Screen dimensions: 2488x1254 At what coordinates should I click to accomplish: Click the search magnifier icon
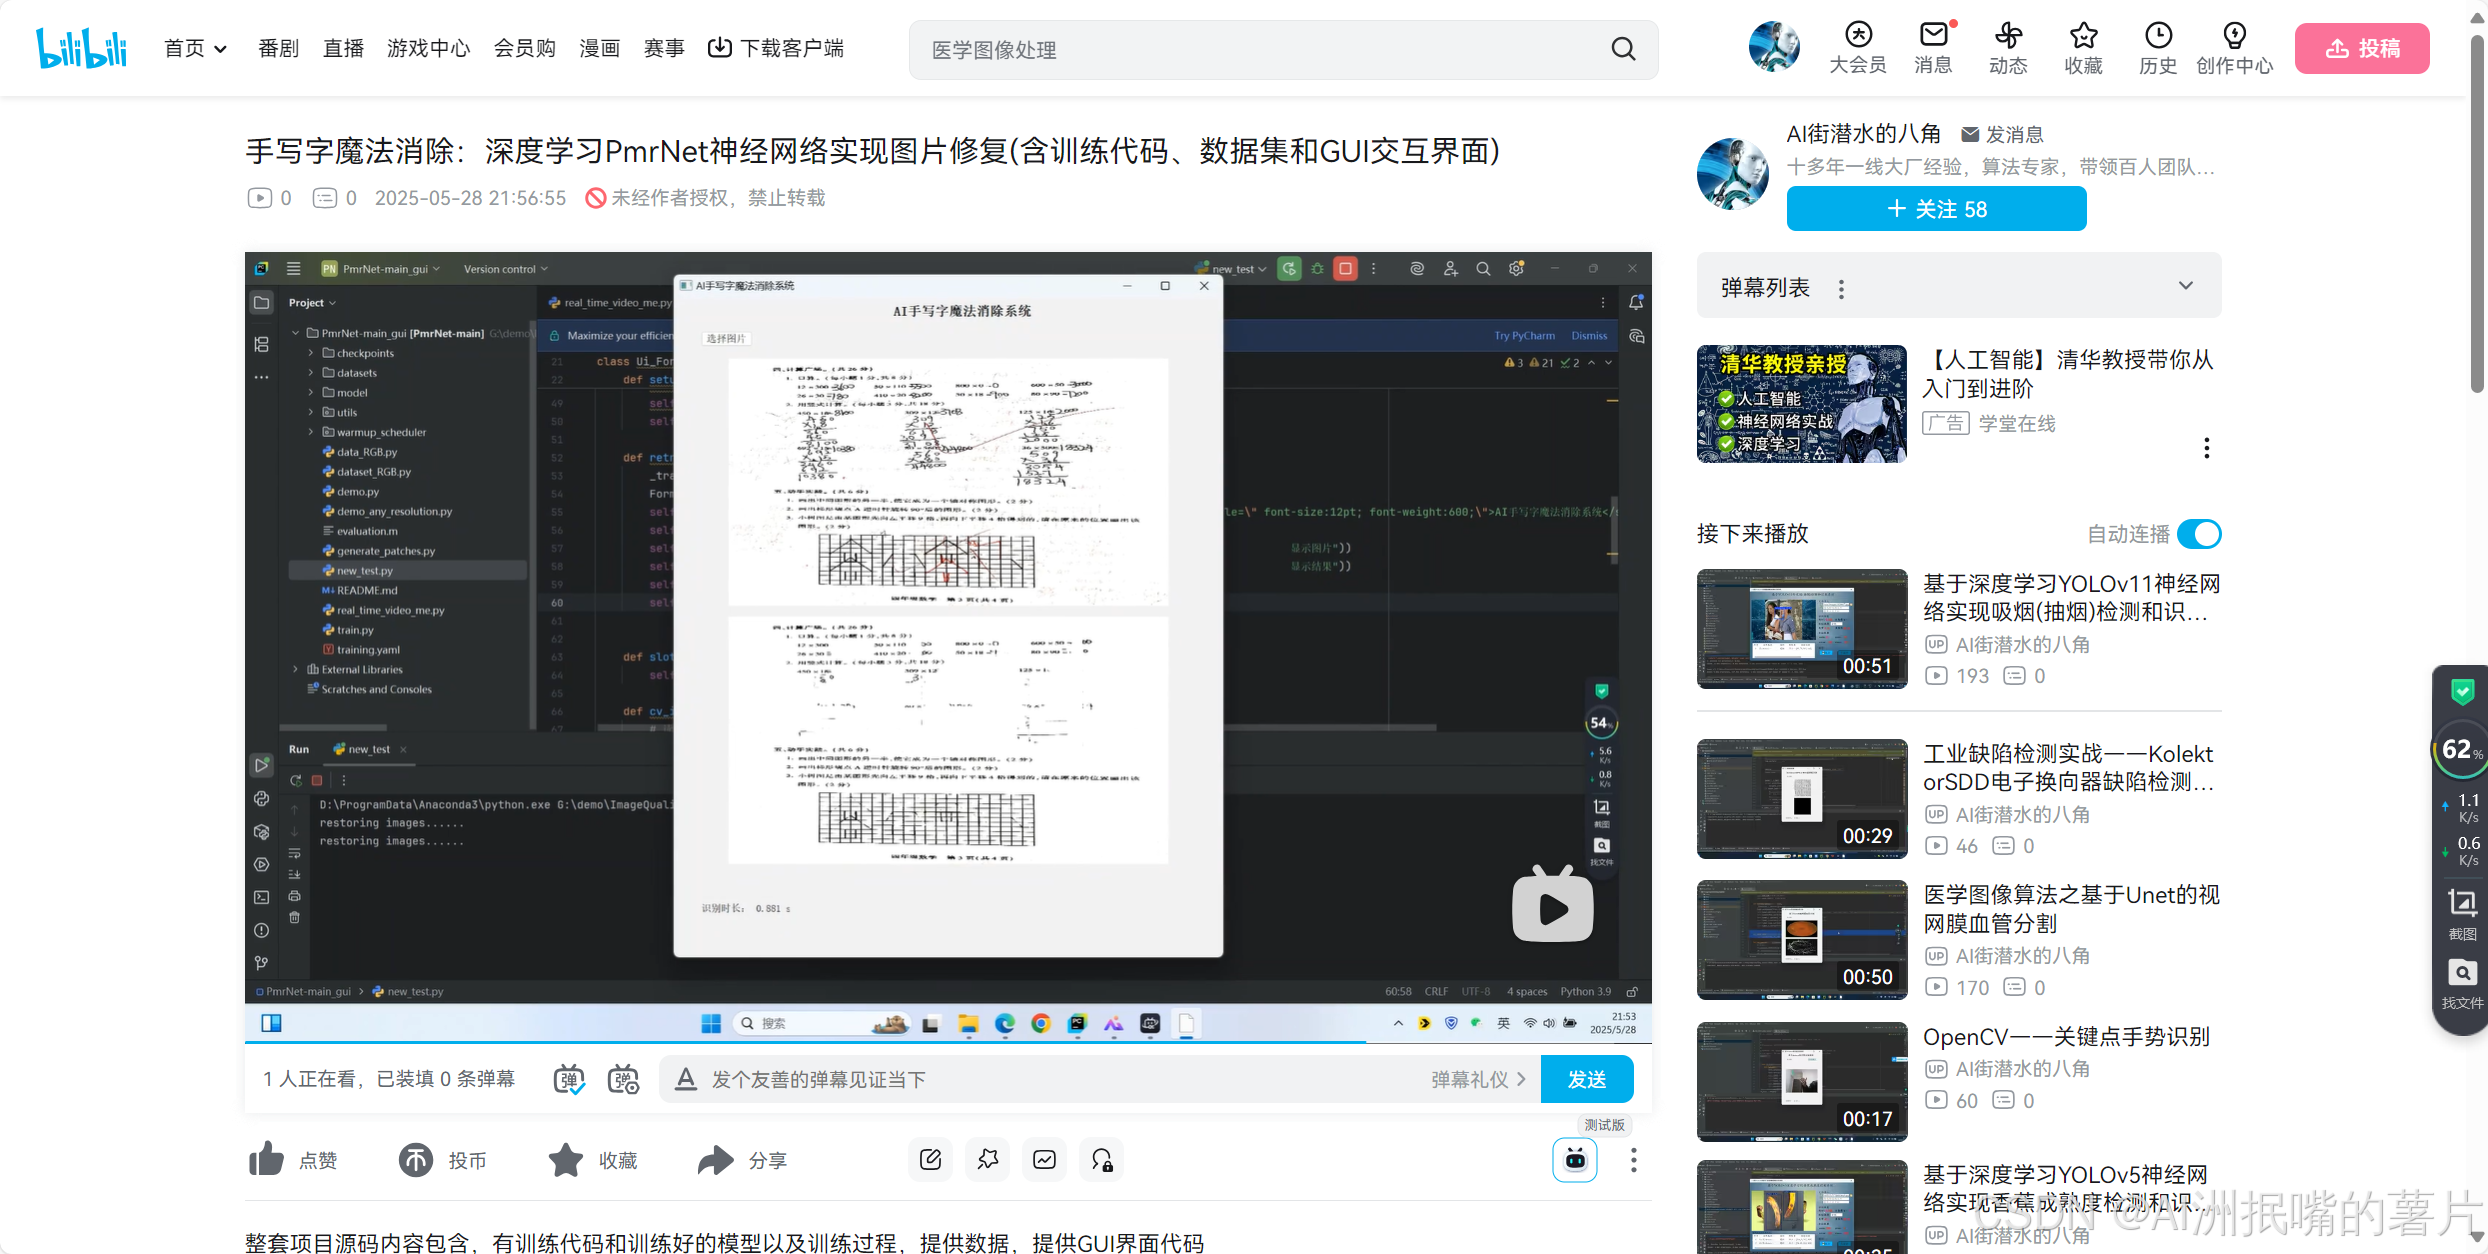(x=1623, y=49)
